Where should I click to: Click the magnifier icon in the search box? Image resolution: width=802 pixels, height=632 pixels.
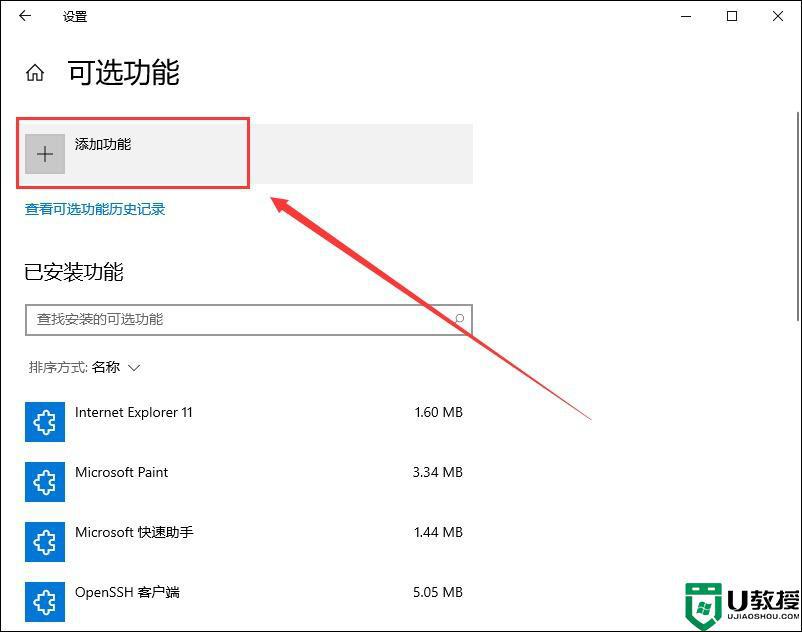pos(459,319)
